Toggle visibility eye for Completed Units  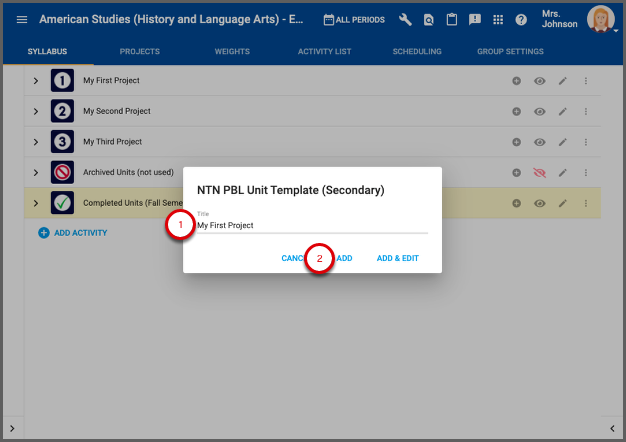coord(540,203)
